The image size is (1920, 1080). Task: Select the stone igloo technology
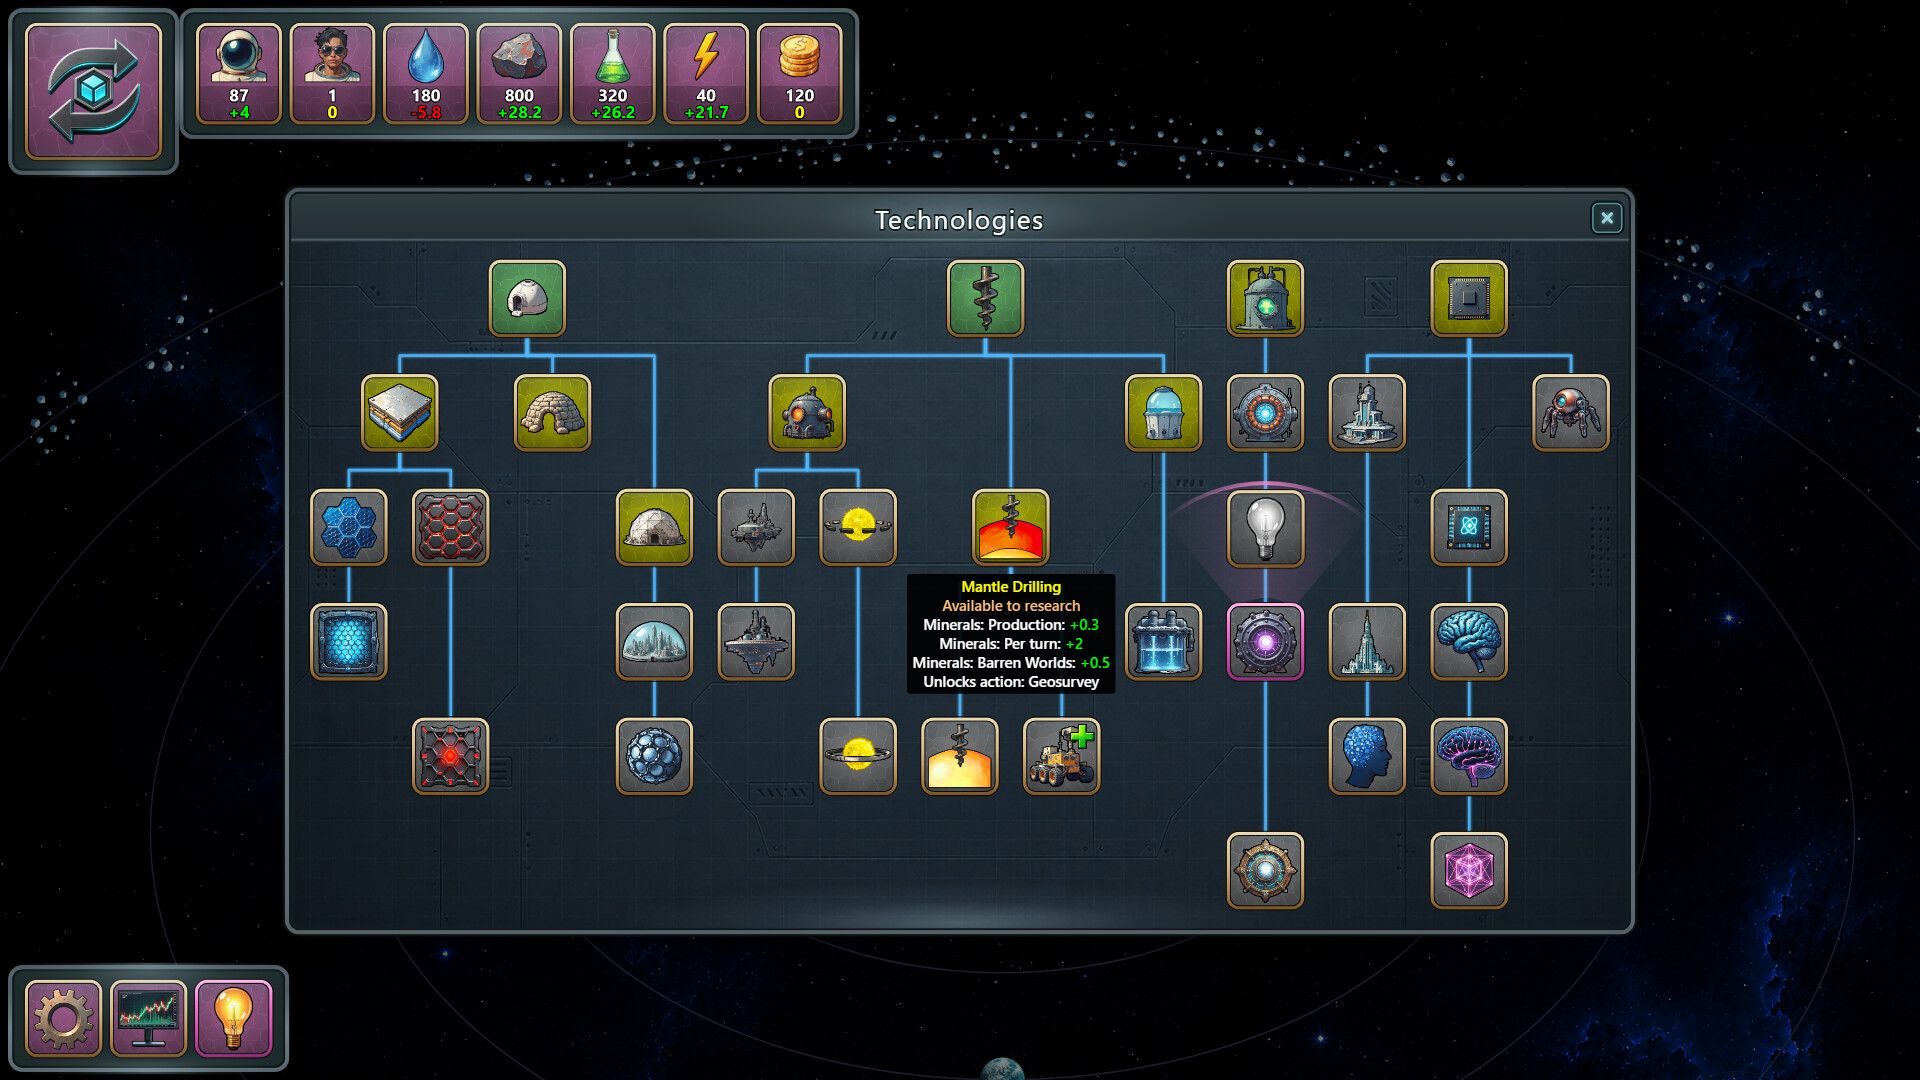pyautogui.click(x=552, y=413)
